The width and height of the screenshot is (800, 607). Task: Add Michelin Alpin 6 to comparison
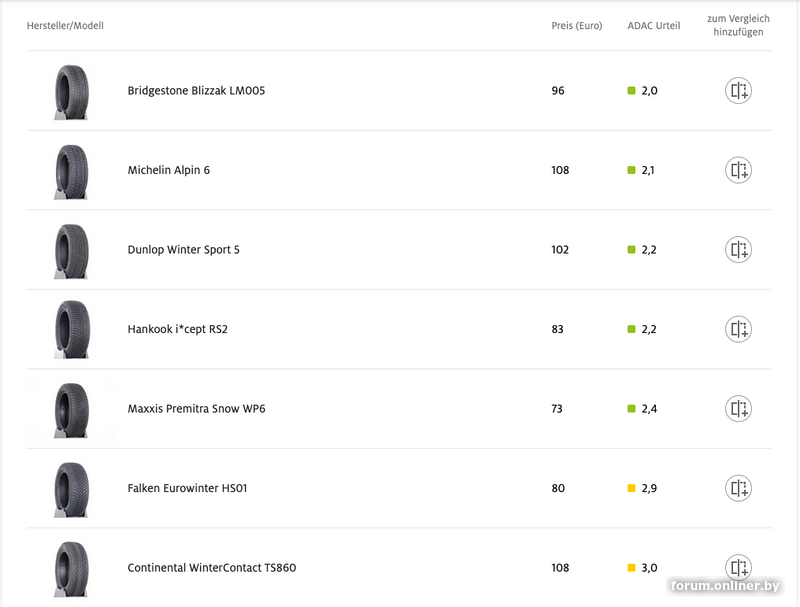tap(738, 170)
